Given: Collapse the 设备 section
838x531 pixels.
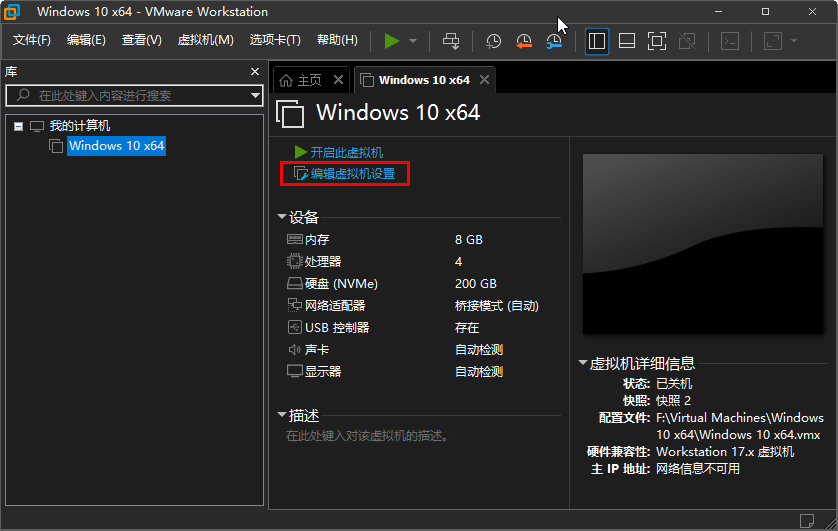Looking at the screenshot, I should (282, 216).
